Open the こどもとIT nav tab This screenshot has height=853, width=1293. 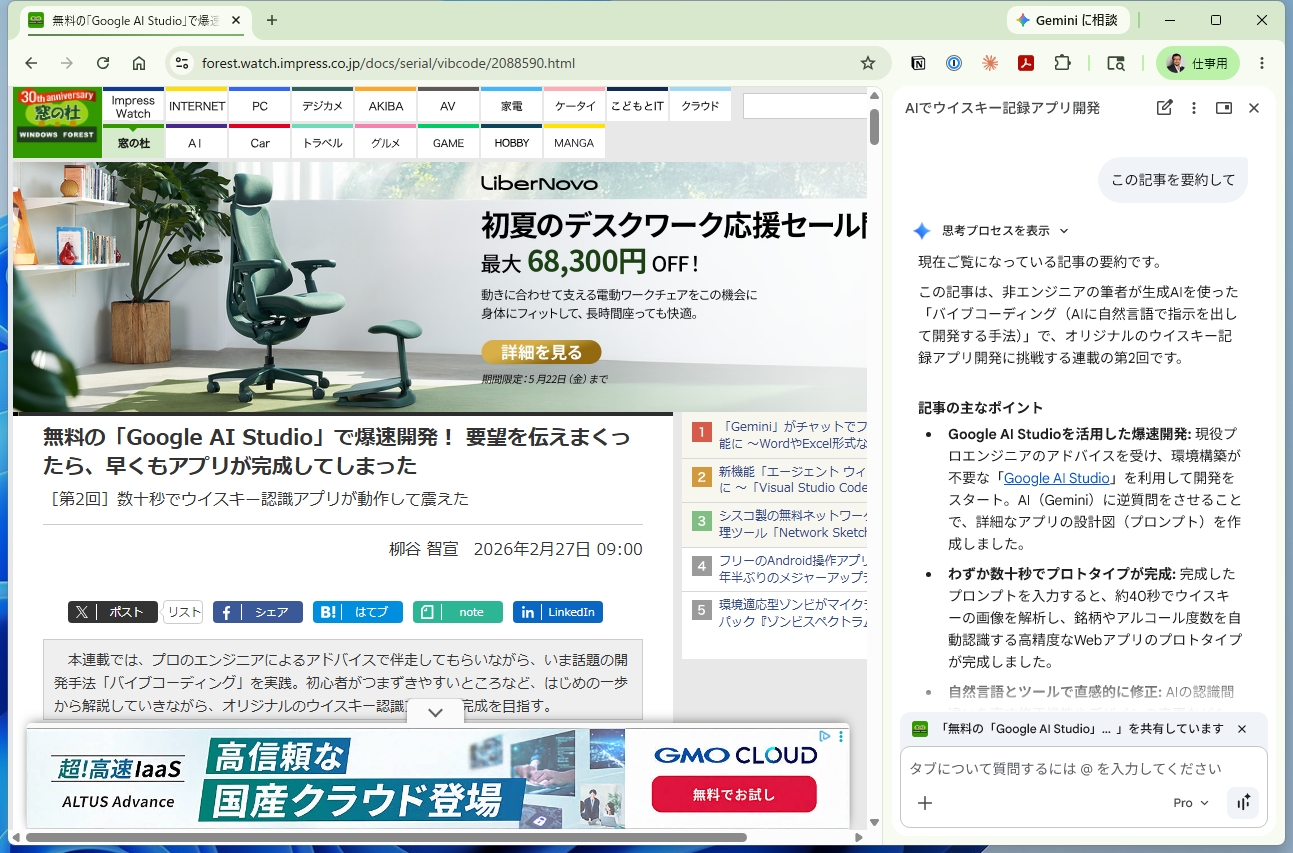click(x=637, y=106)
